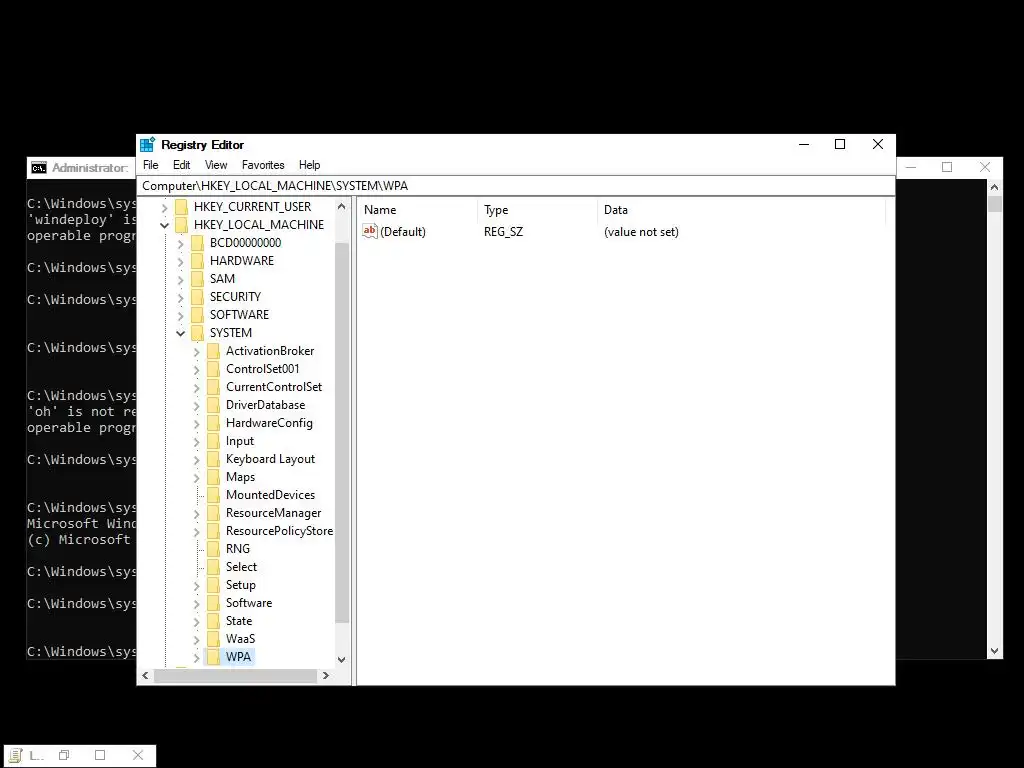Viewport: 1024px width, 768px height.
Task: Click the registry path address bar
Action: point(515,185)
